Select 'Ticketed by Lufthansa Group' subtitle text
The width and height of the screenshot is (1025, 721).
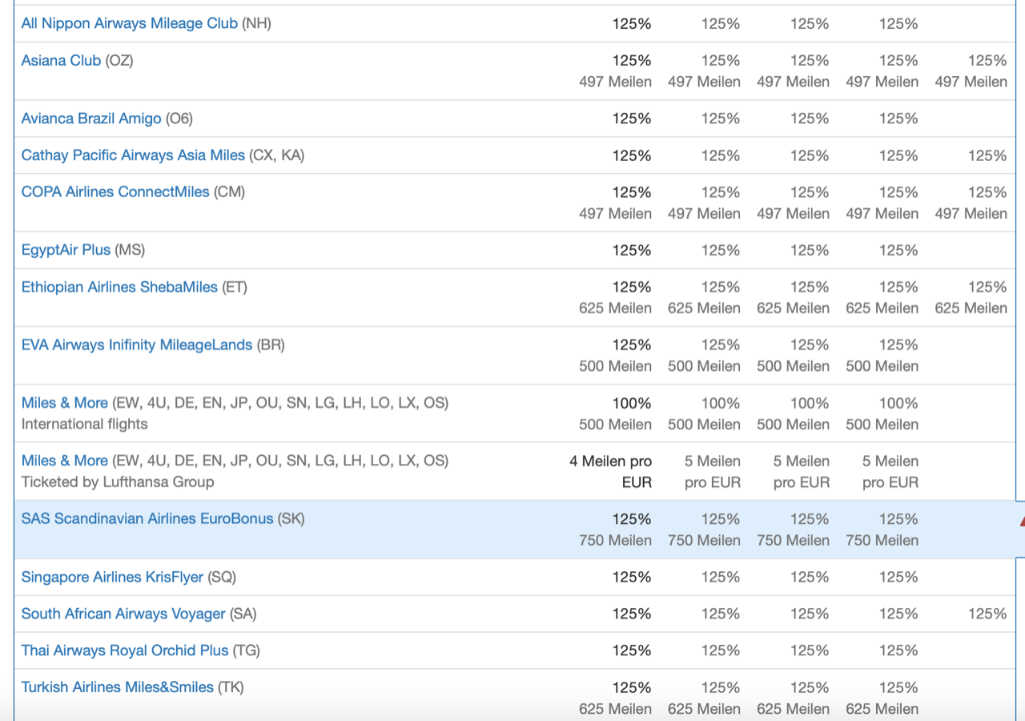pos(118,482)
